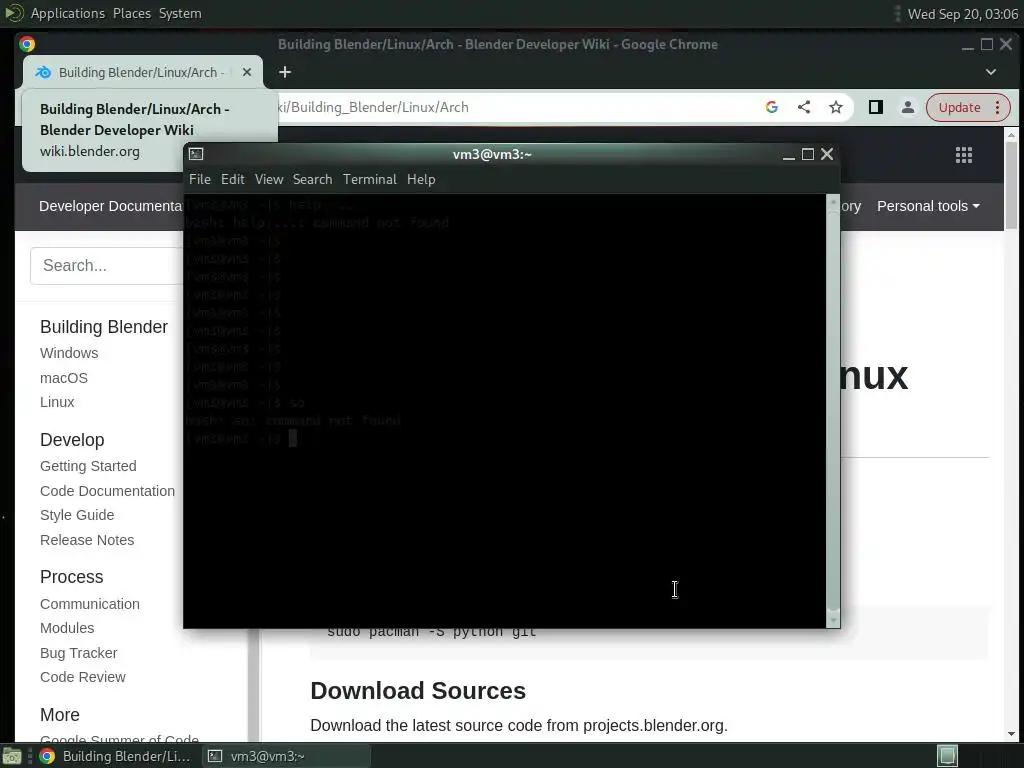The width and height of the screenshot is (1024, 768).
Task: Click the Update button in Chrome
Action: 959,107
